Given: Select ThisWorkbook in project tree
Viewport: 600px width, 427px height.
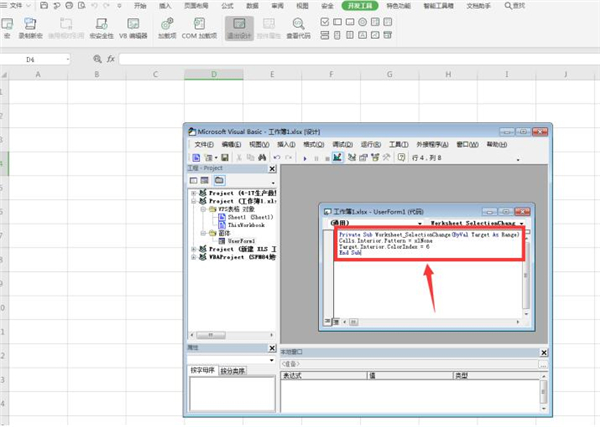Looking at the screenshot, I should (x=246, y=225).
